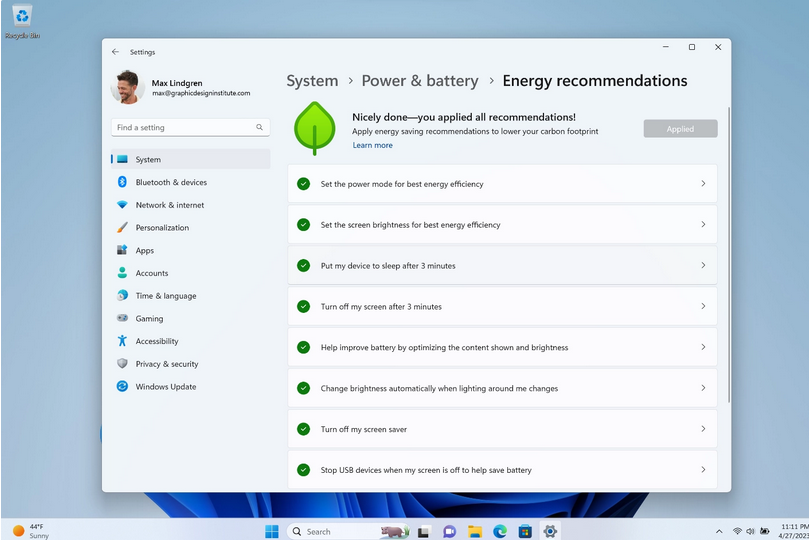Launch Teams Chat from taskbar

[x=449, y=531]
